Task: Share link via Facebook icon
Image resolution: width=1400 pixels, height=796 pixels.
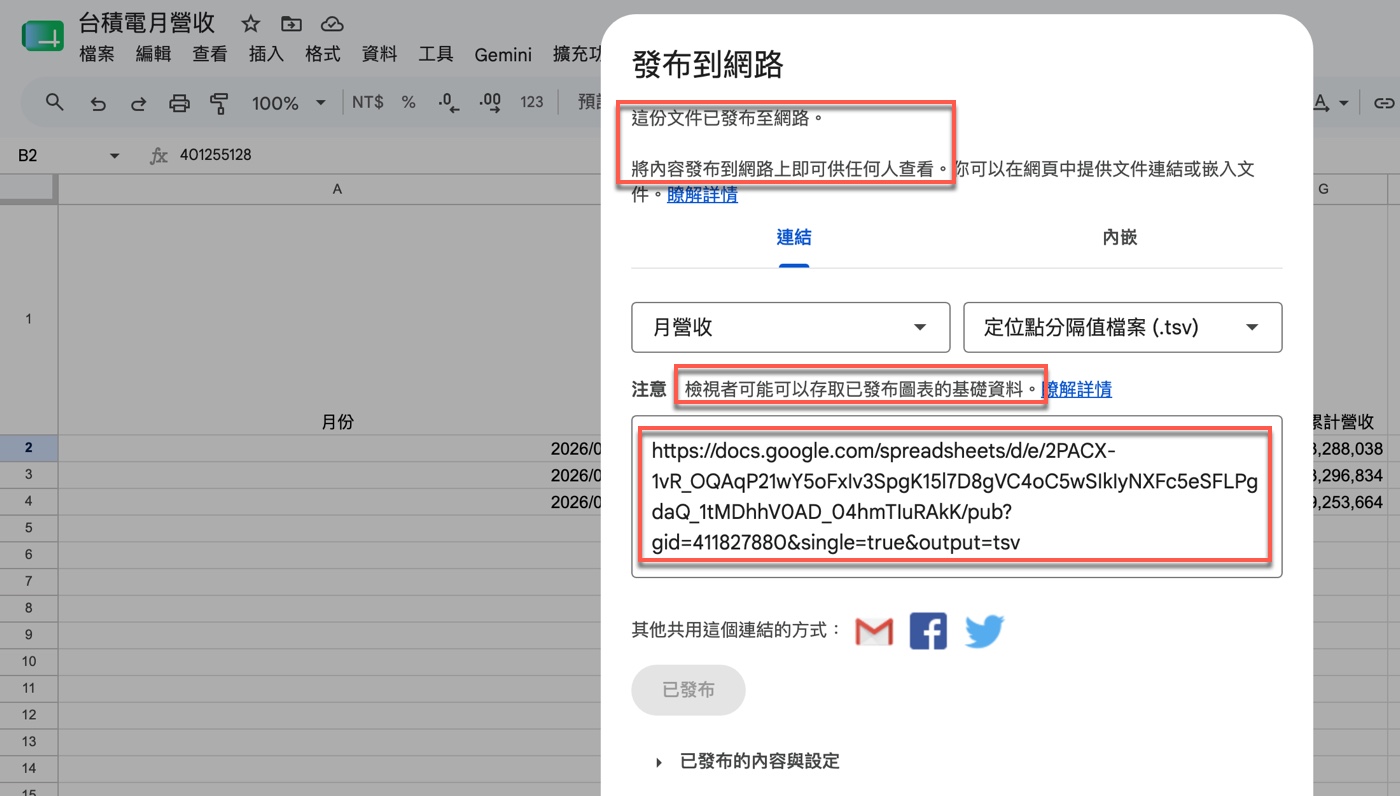Action: point(928,631)
